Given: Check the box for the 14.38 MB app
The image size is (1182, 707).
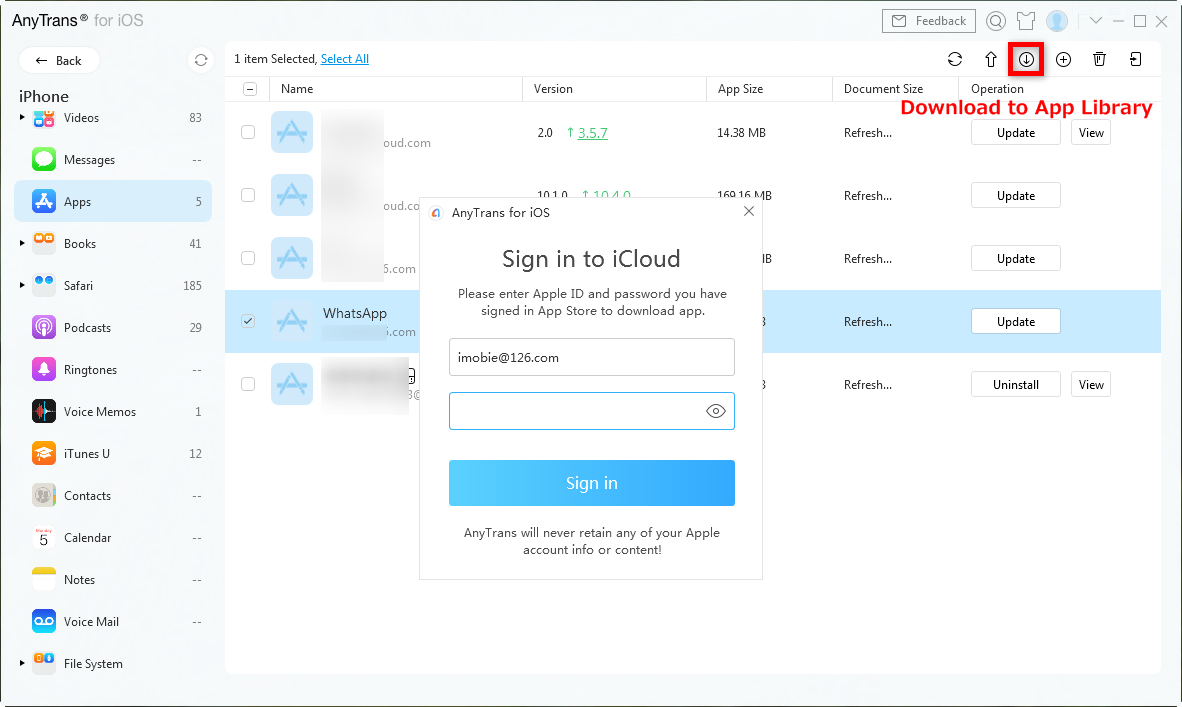Looking at the screenshot, I should click(248, 132).
